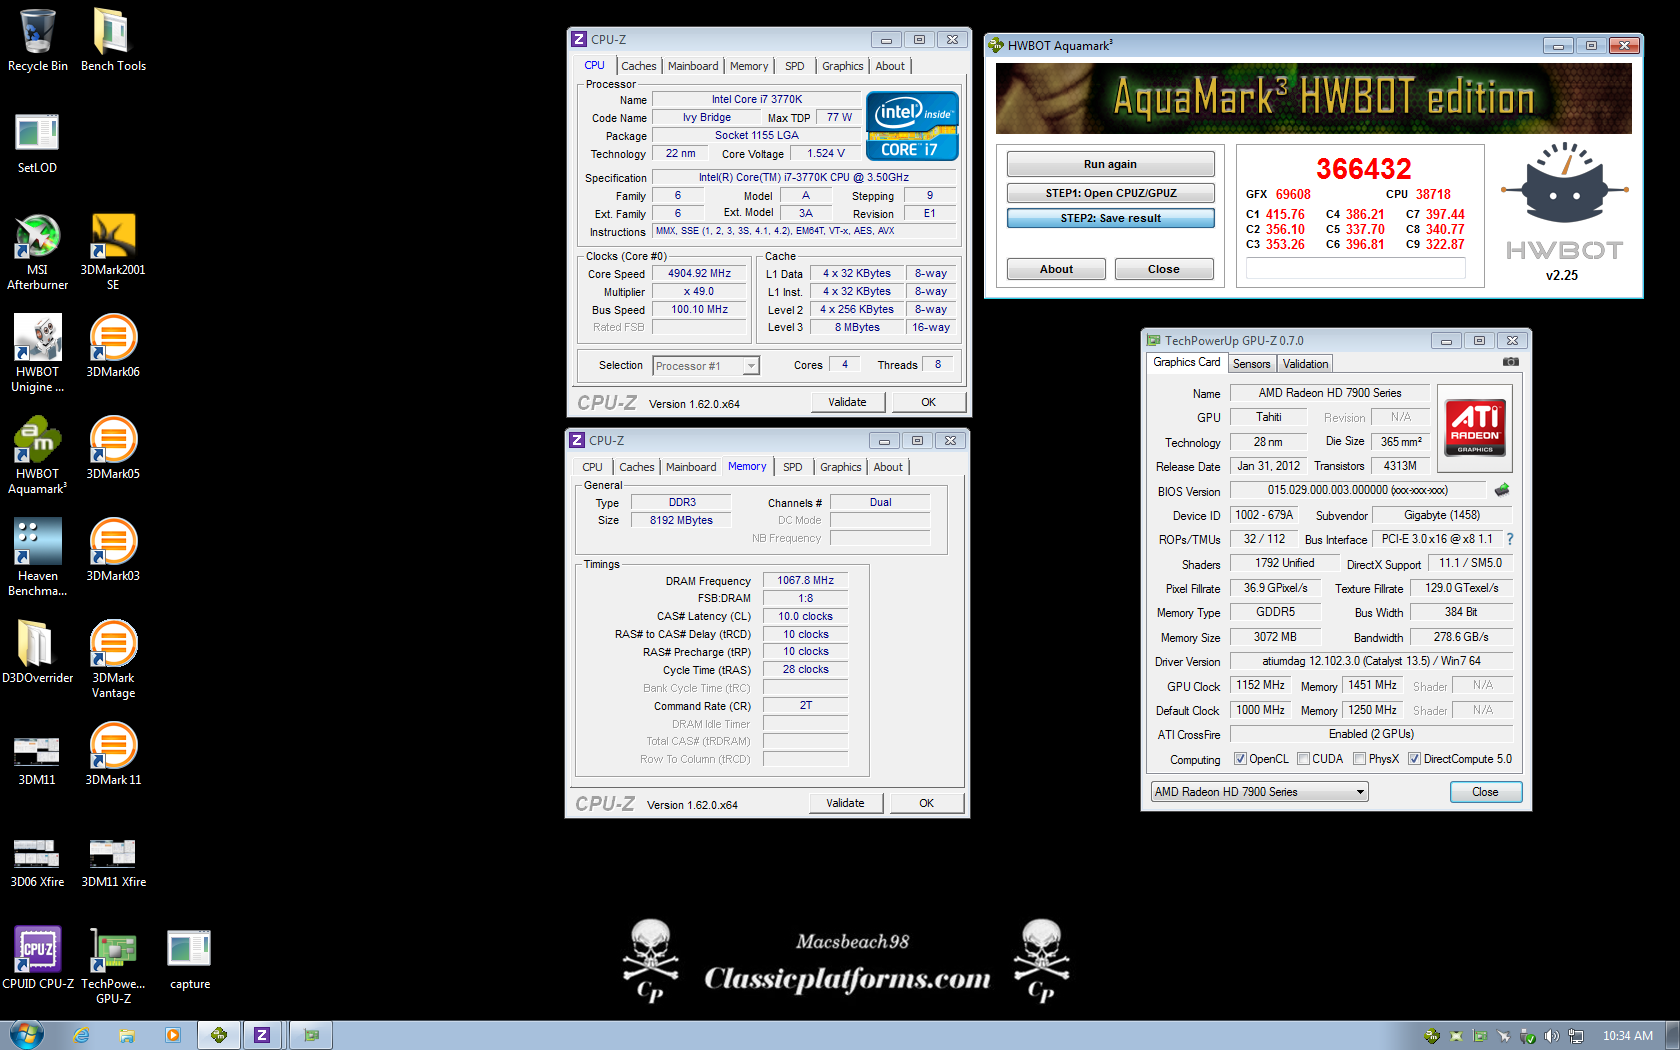Click Bus Interface question mark icon
The width and height of the screenshot is (1680, 1050).
1510,539
